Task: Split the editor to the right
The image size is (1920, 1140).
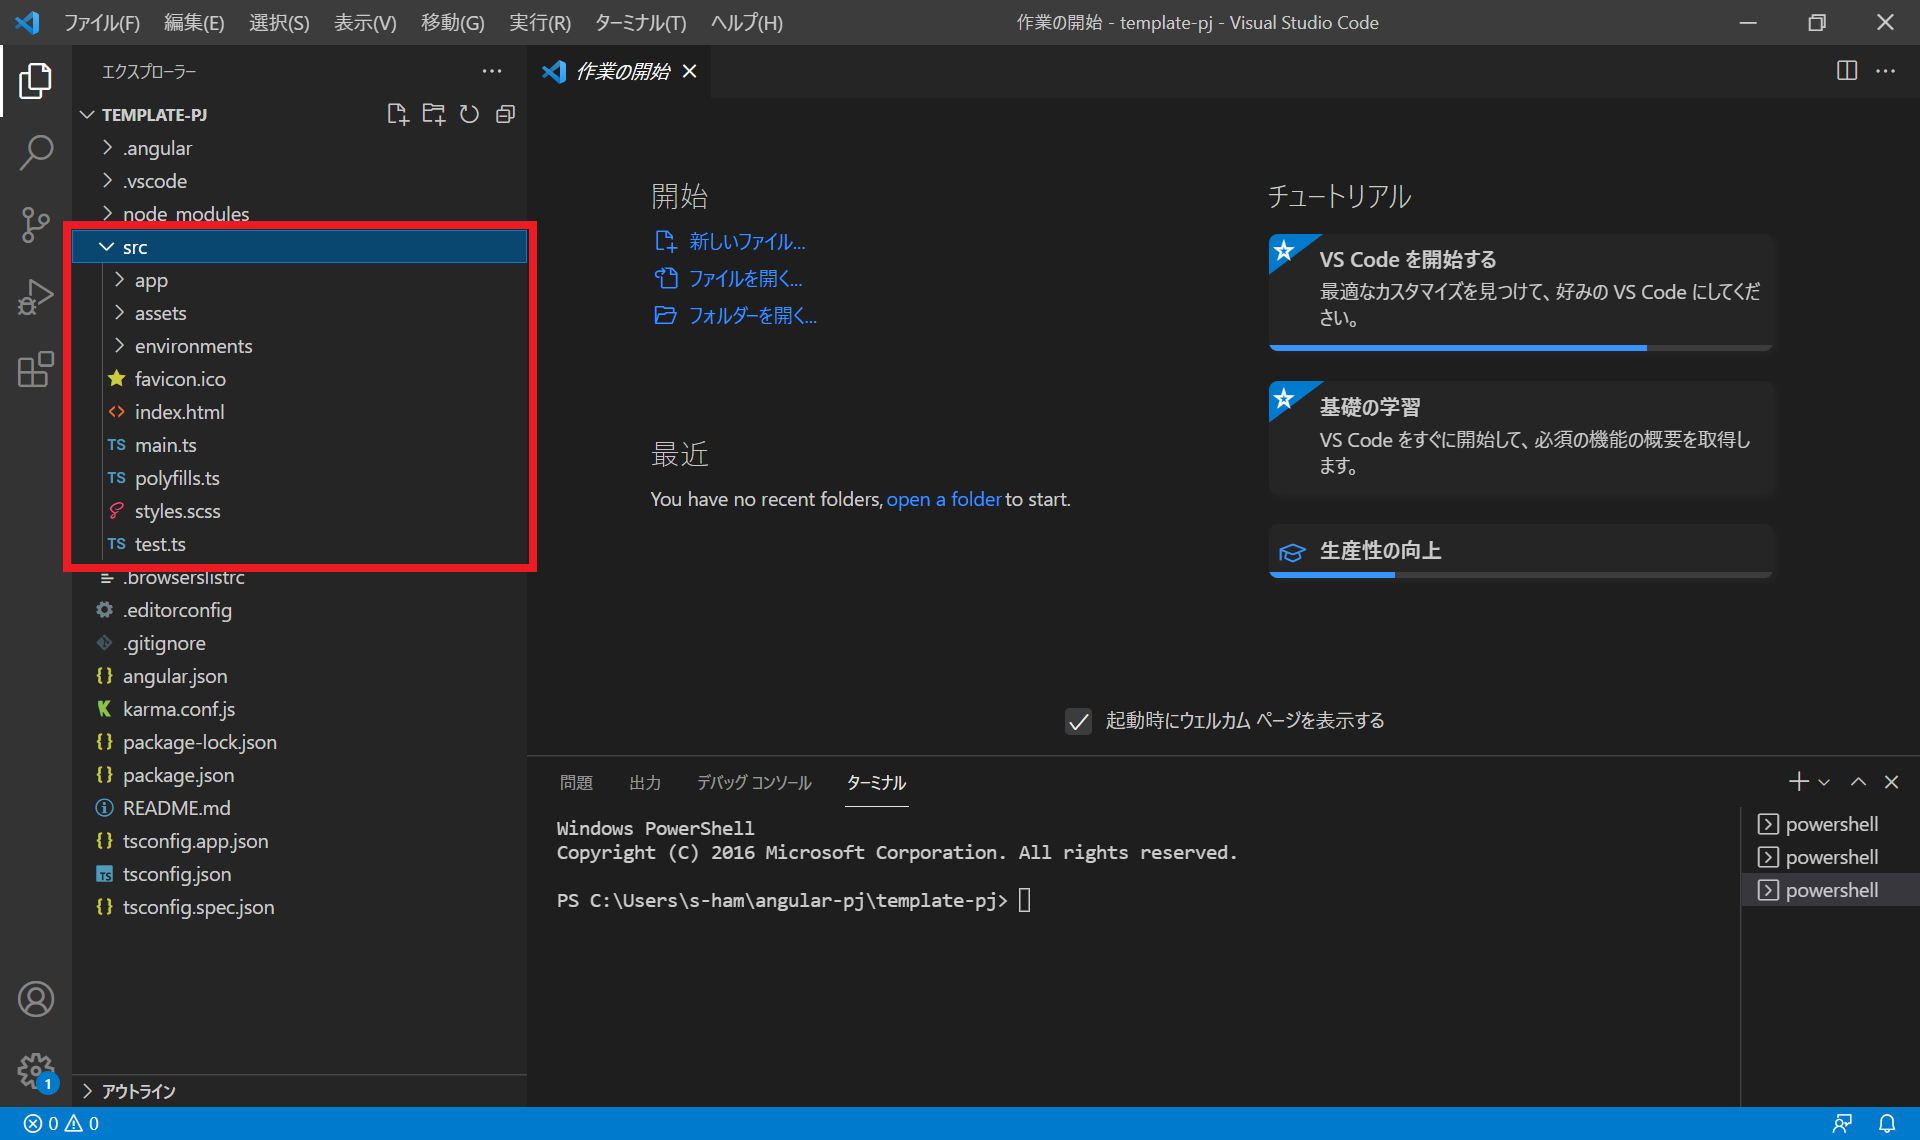Action: (1846, 71)
